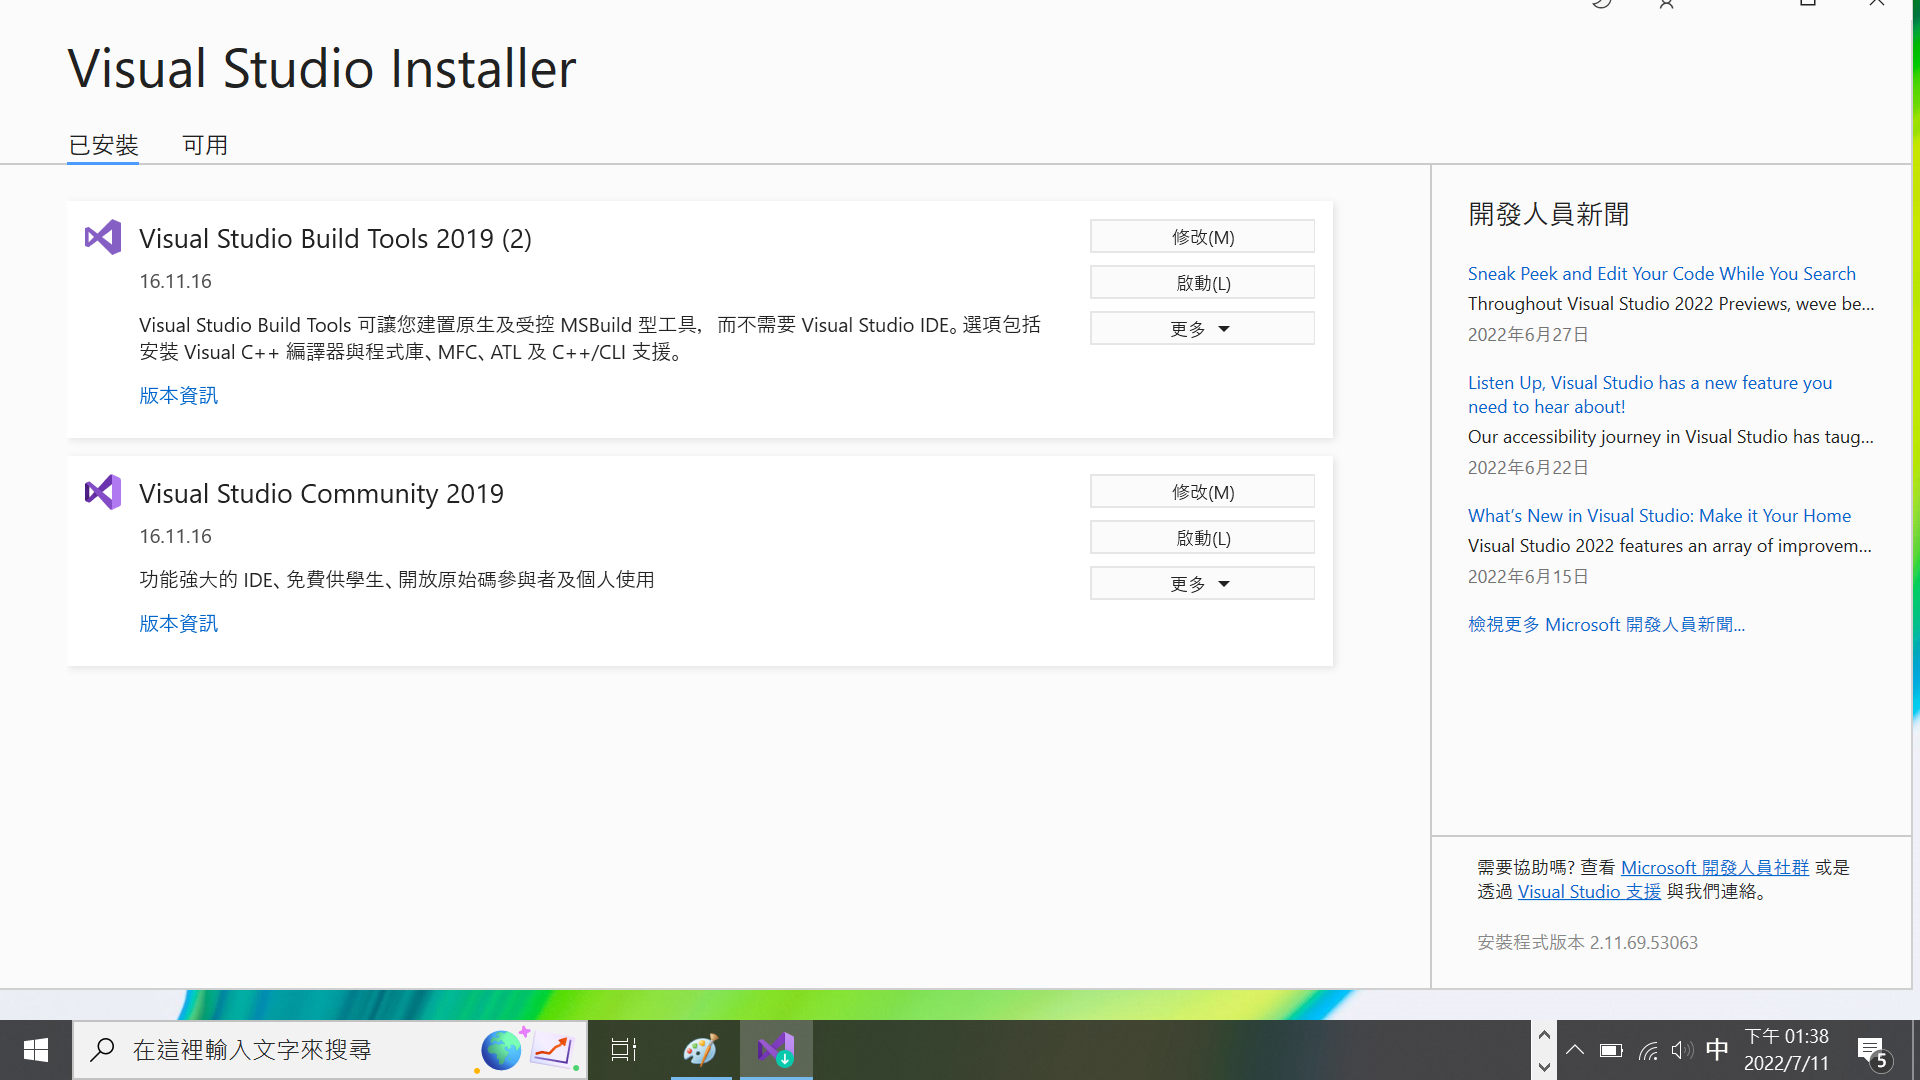Open 版本資訊 link for Community 2019

pyautogui.click(x=178, y=623)
